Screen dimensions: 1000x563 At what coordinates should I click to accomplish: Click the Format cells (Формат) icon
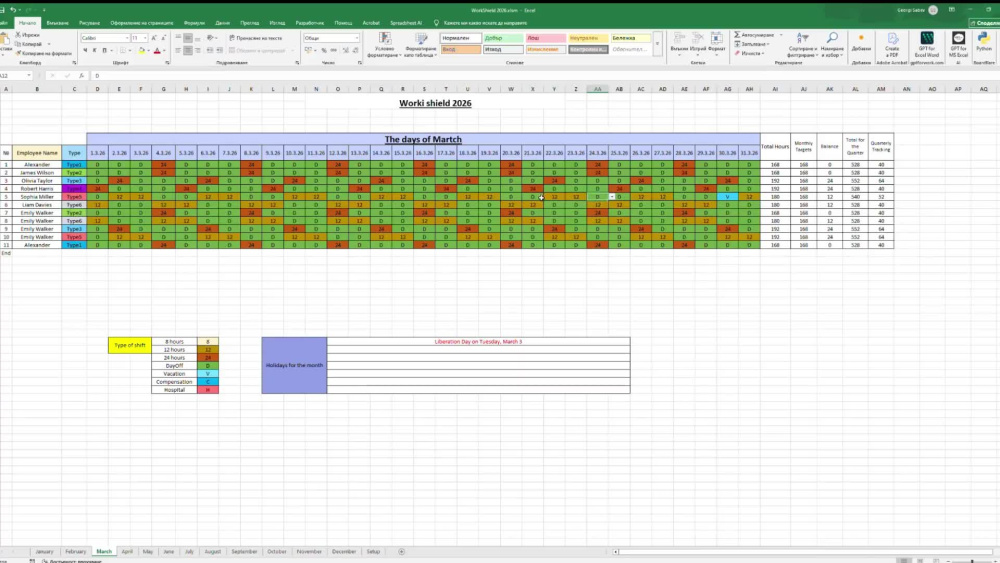click(716, 41)
